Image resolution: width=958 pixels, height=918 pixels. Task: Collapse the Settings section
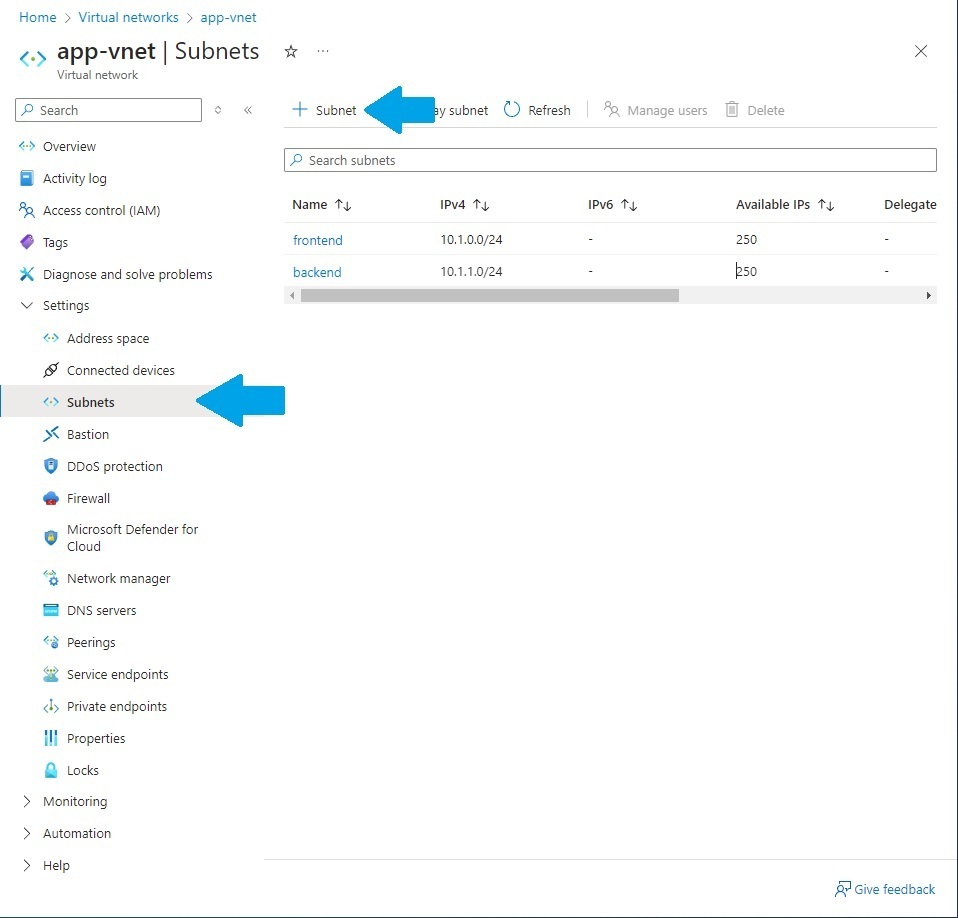[x=27, y=306]
